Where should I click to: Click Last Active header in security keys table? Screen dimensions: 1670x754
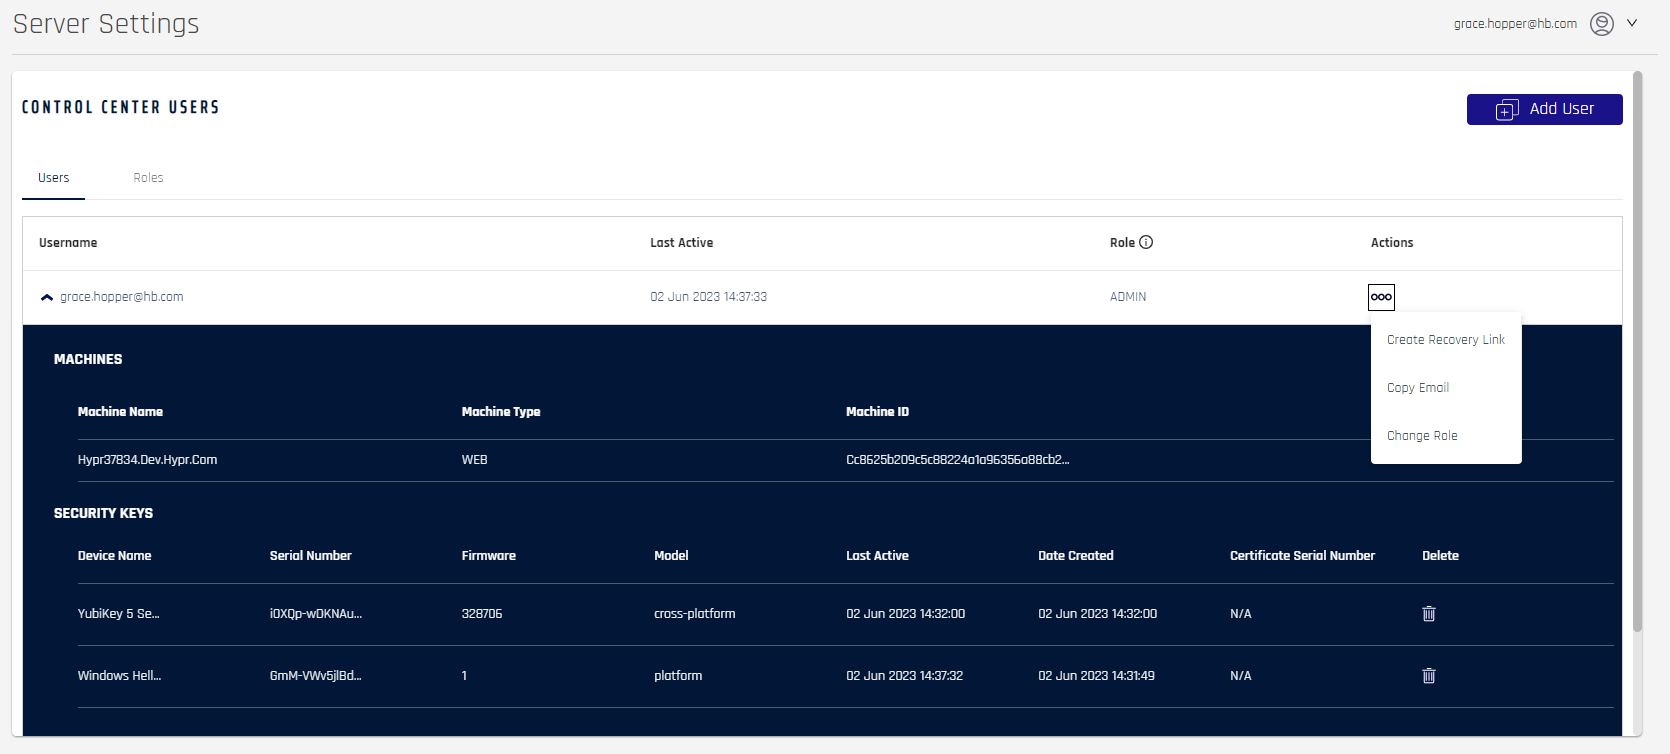click(x=878, y=556)
